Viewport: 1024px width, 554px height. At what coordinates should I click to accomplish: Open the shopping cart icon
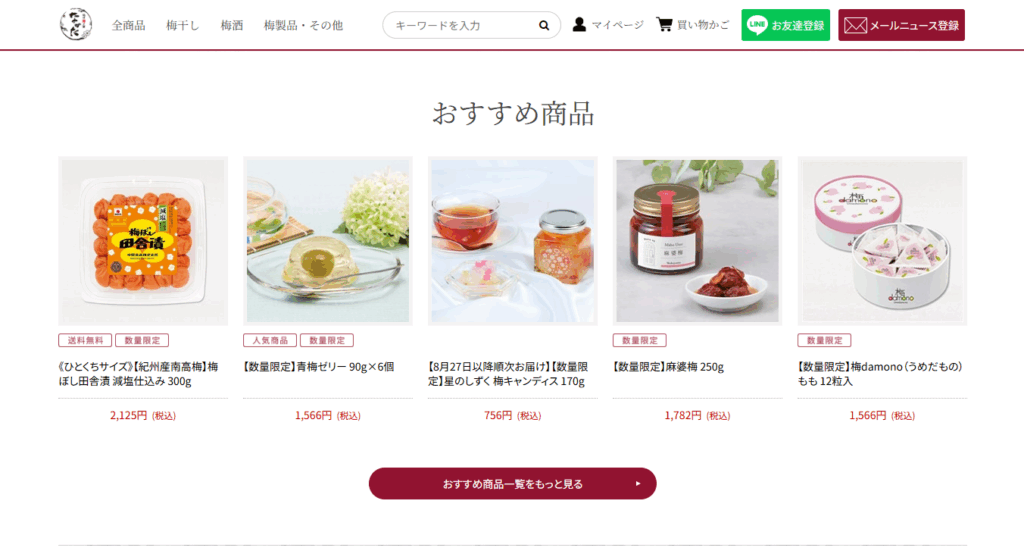pos(664,25)
